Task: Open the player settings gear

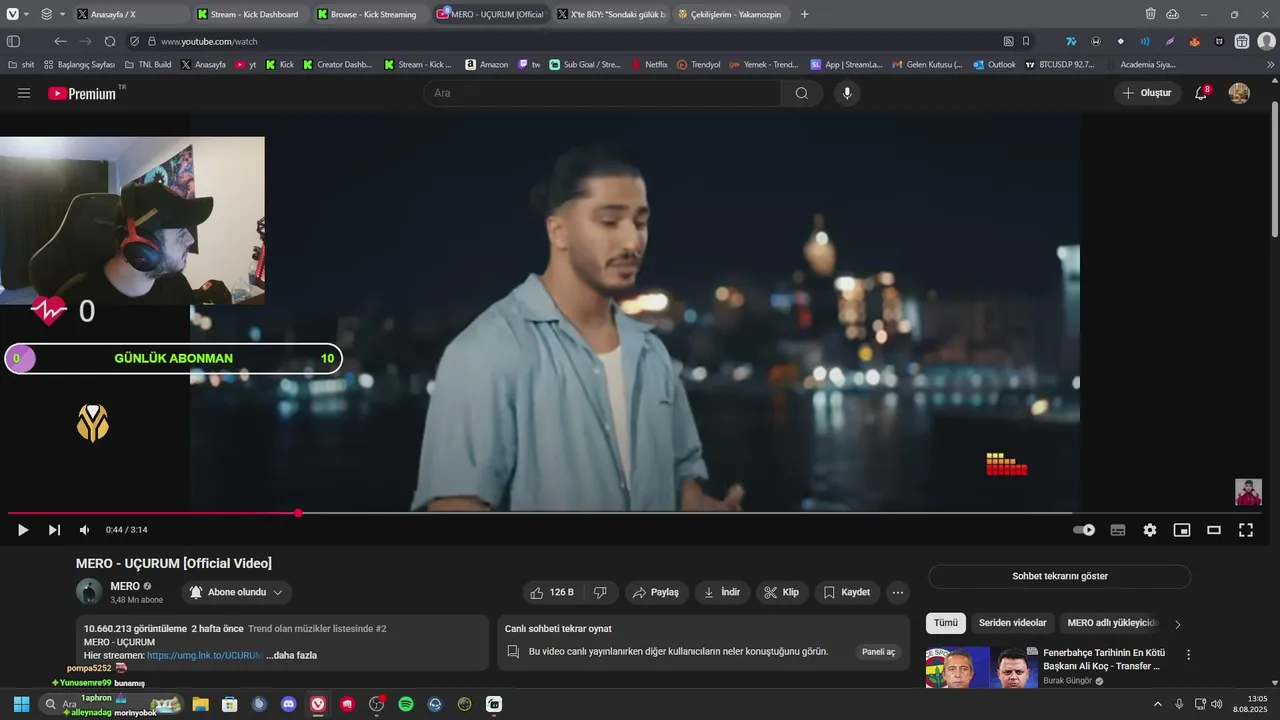Action: pos(1150,530)
